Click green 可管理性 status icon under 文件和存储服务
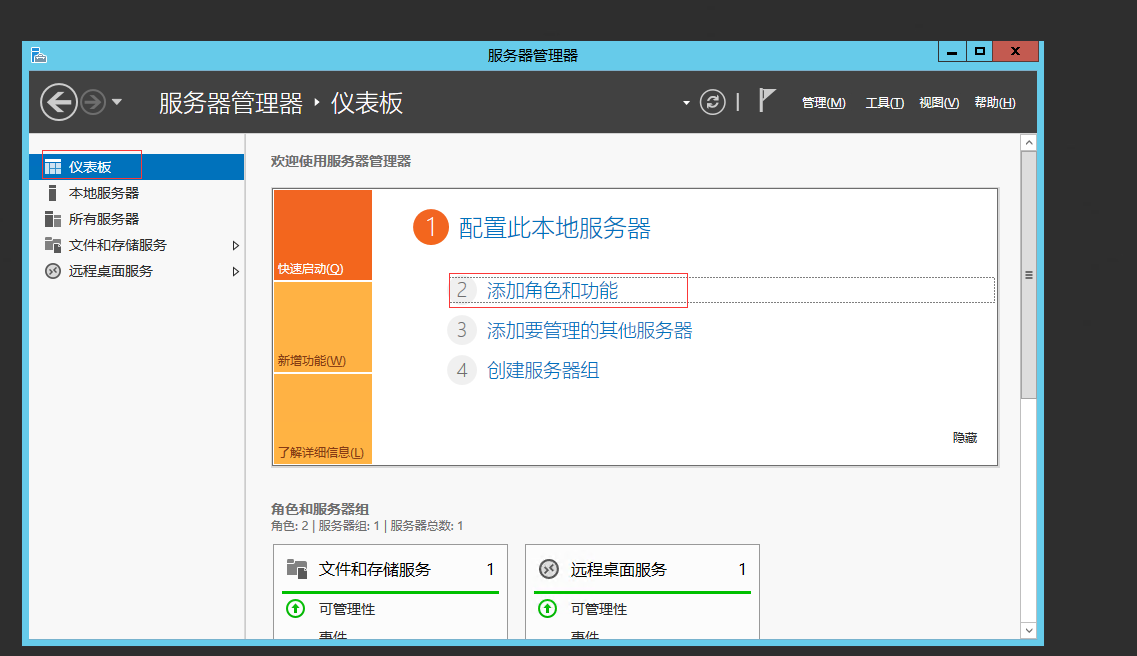 [295, 608]
